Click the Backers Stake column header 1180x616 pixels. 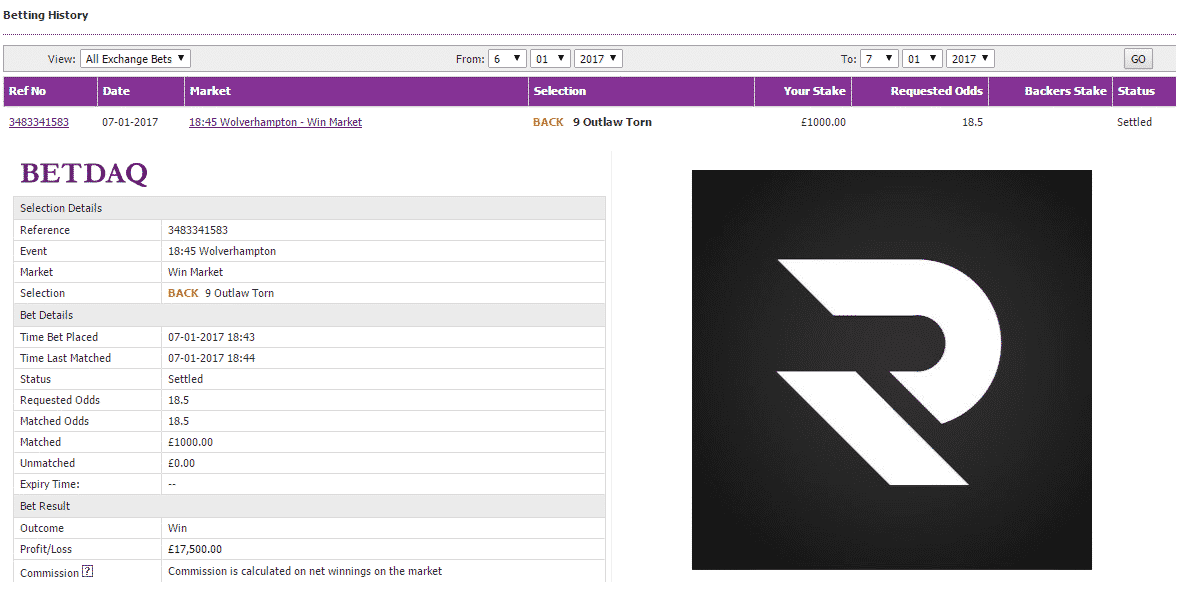(1051, 91)
